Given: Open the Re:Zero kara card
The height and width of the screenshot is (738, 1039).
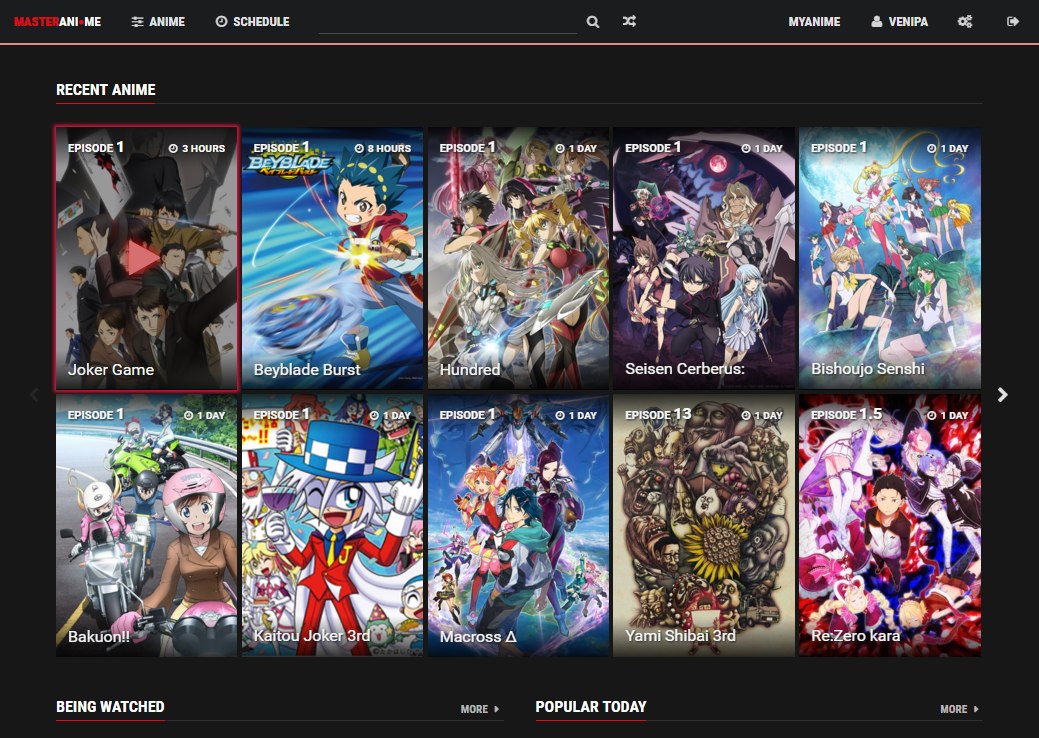Looking at the screenshot, I should [x=890, y=525].
